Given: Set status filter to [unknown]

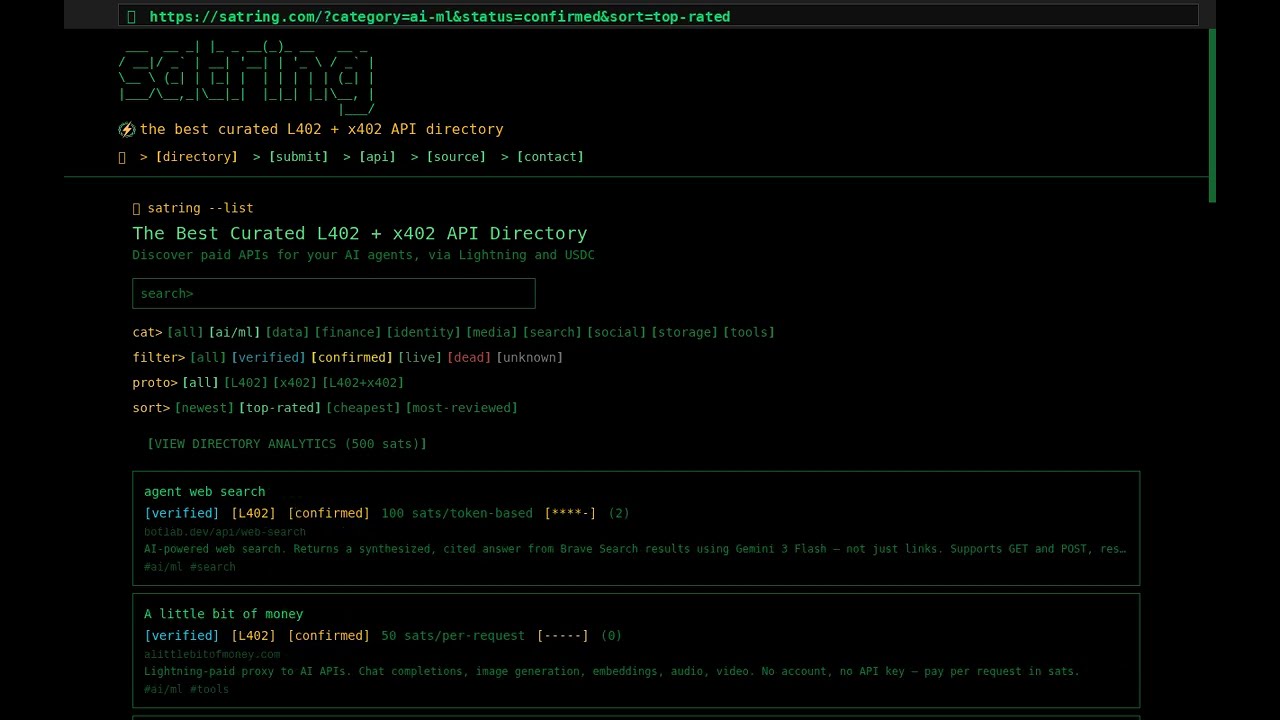Looking at the screenshot, I should pyautogui.click(x=530, y=357).
